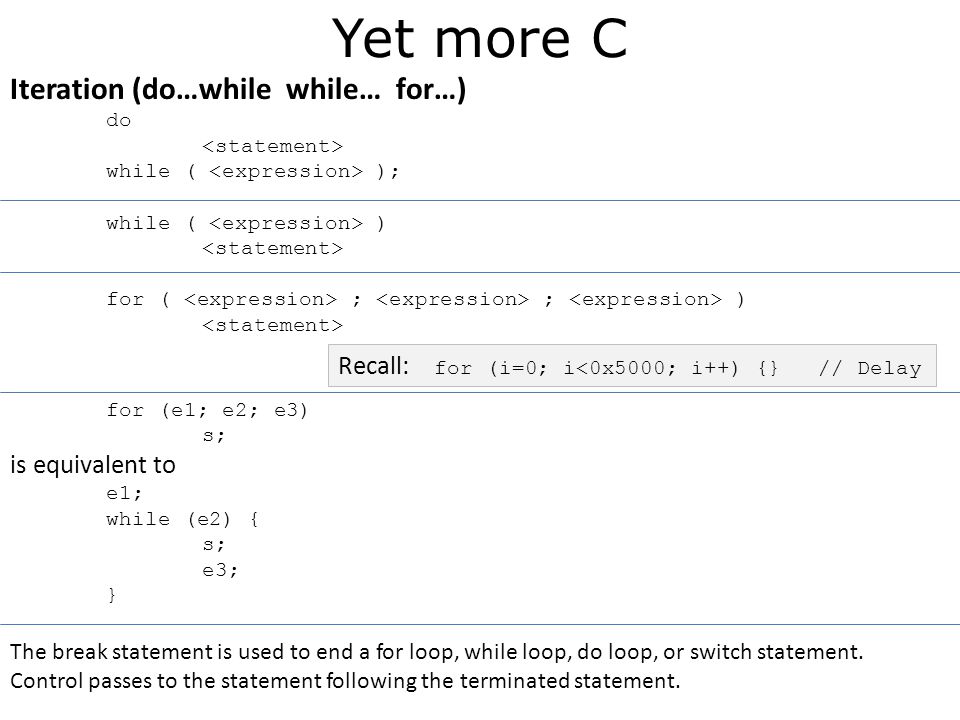Click '<statement>' under the while loop
960x720 pixels.
[x=272, y=249]
